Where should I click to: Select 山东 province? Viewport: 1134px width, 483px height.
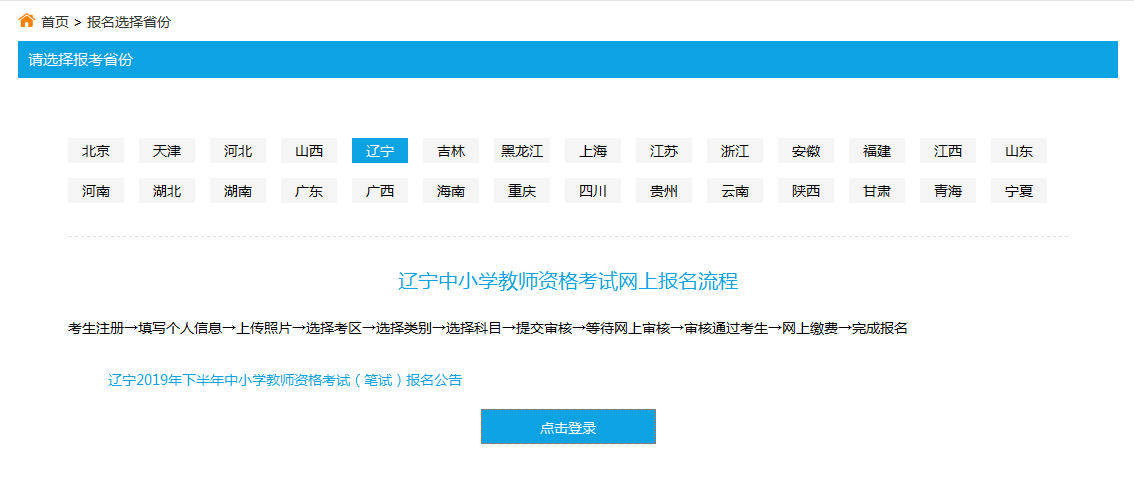[1019, 150]
